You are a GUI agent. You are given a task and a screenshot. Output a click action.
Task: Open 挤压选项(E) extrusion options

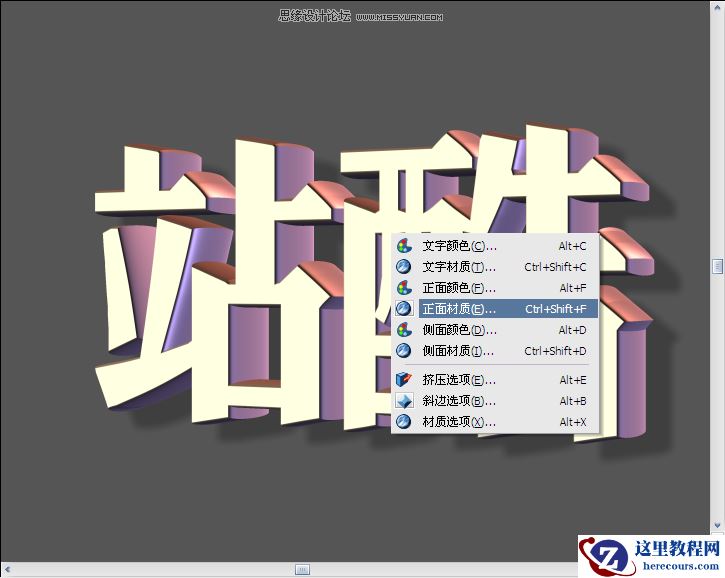coord(495,380)
